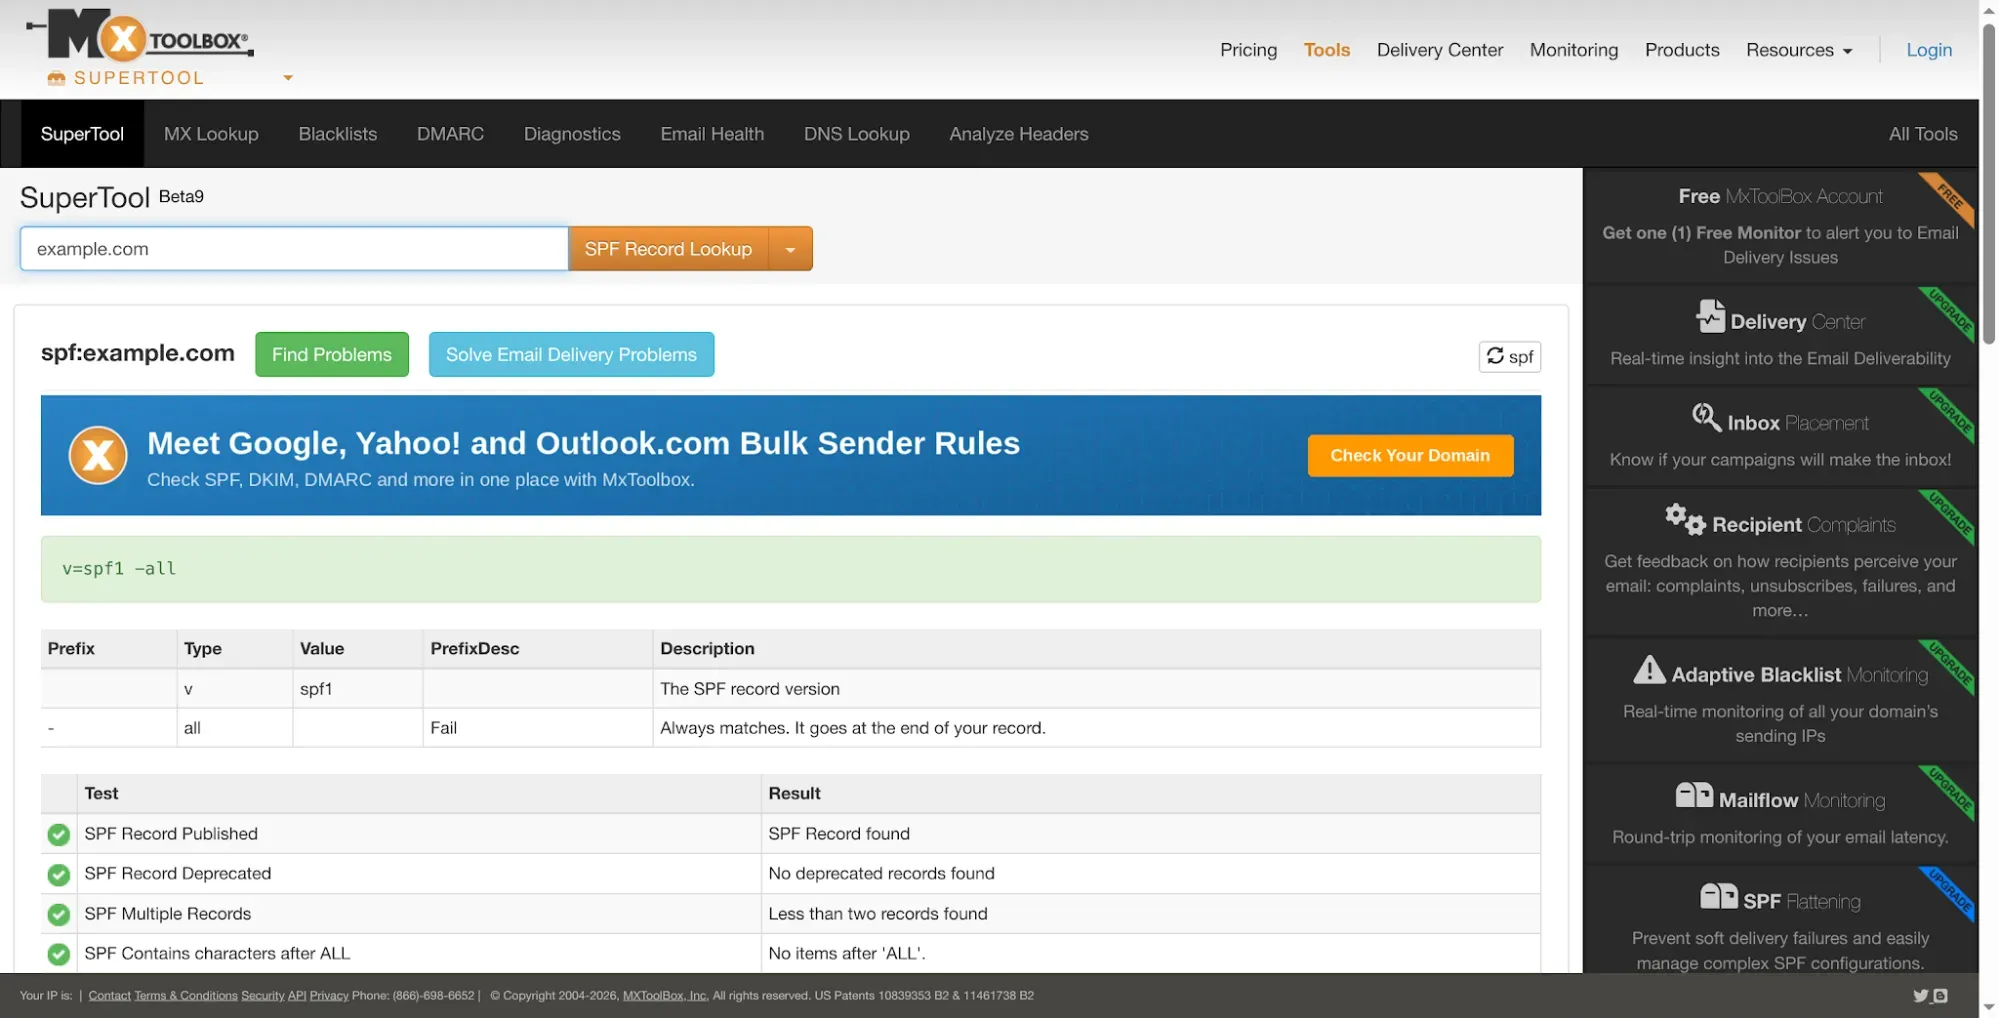Click the spf refresh button
The width and height of the screenshot is (1999, 1019).
point(1509,357)
